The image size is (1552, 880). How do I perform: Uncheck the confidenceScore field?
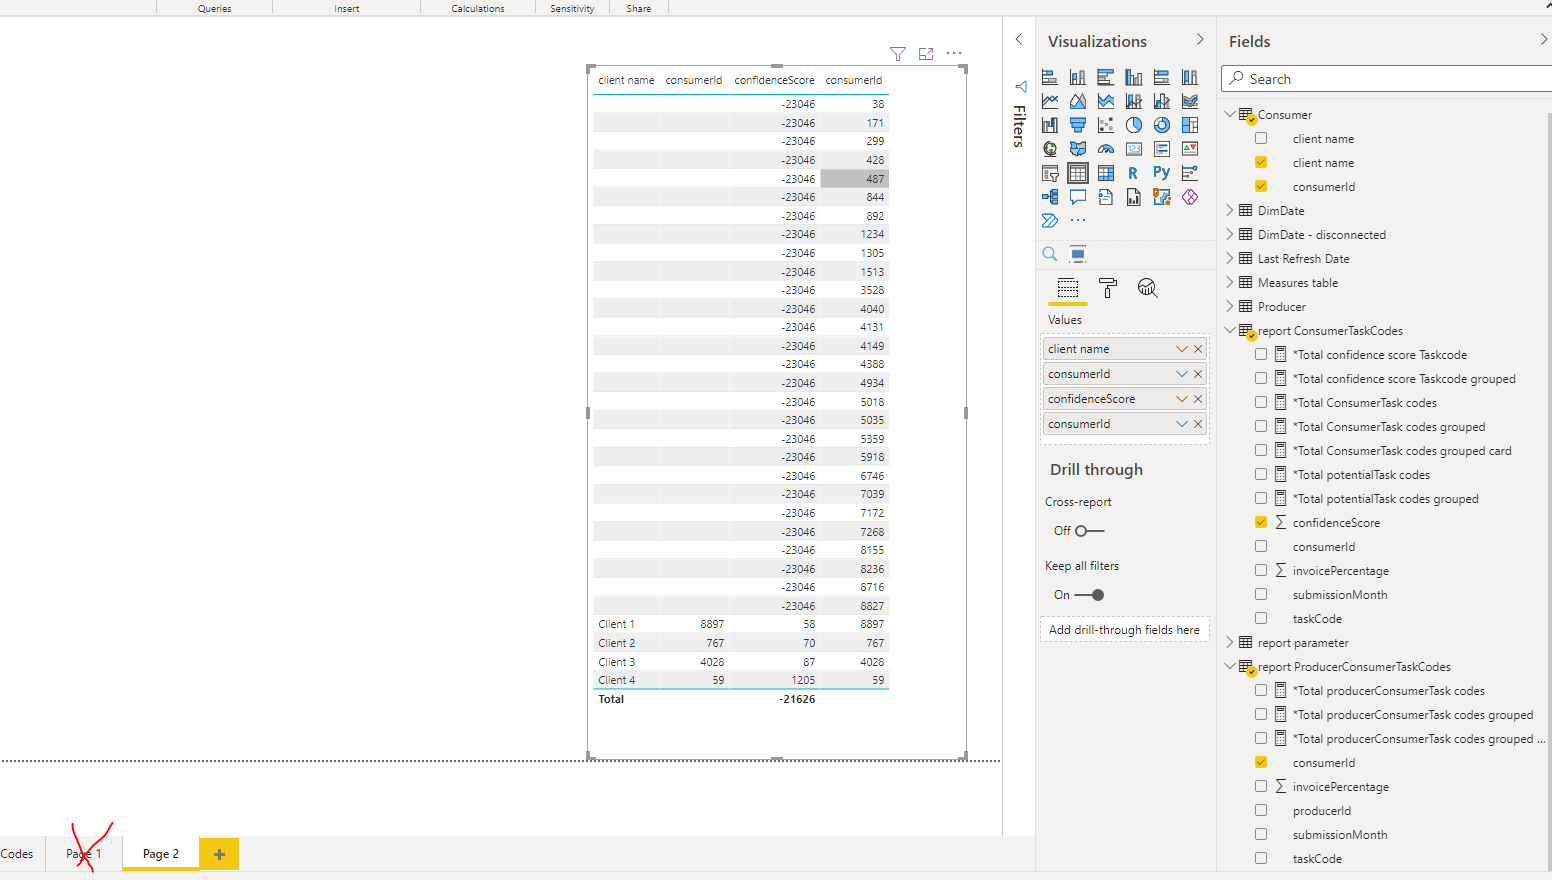1261,523
